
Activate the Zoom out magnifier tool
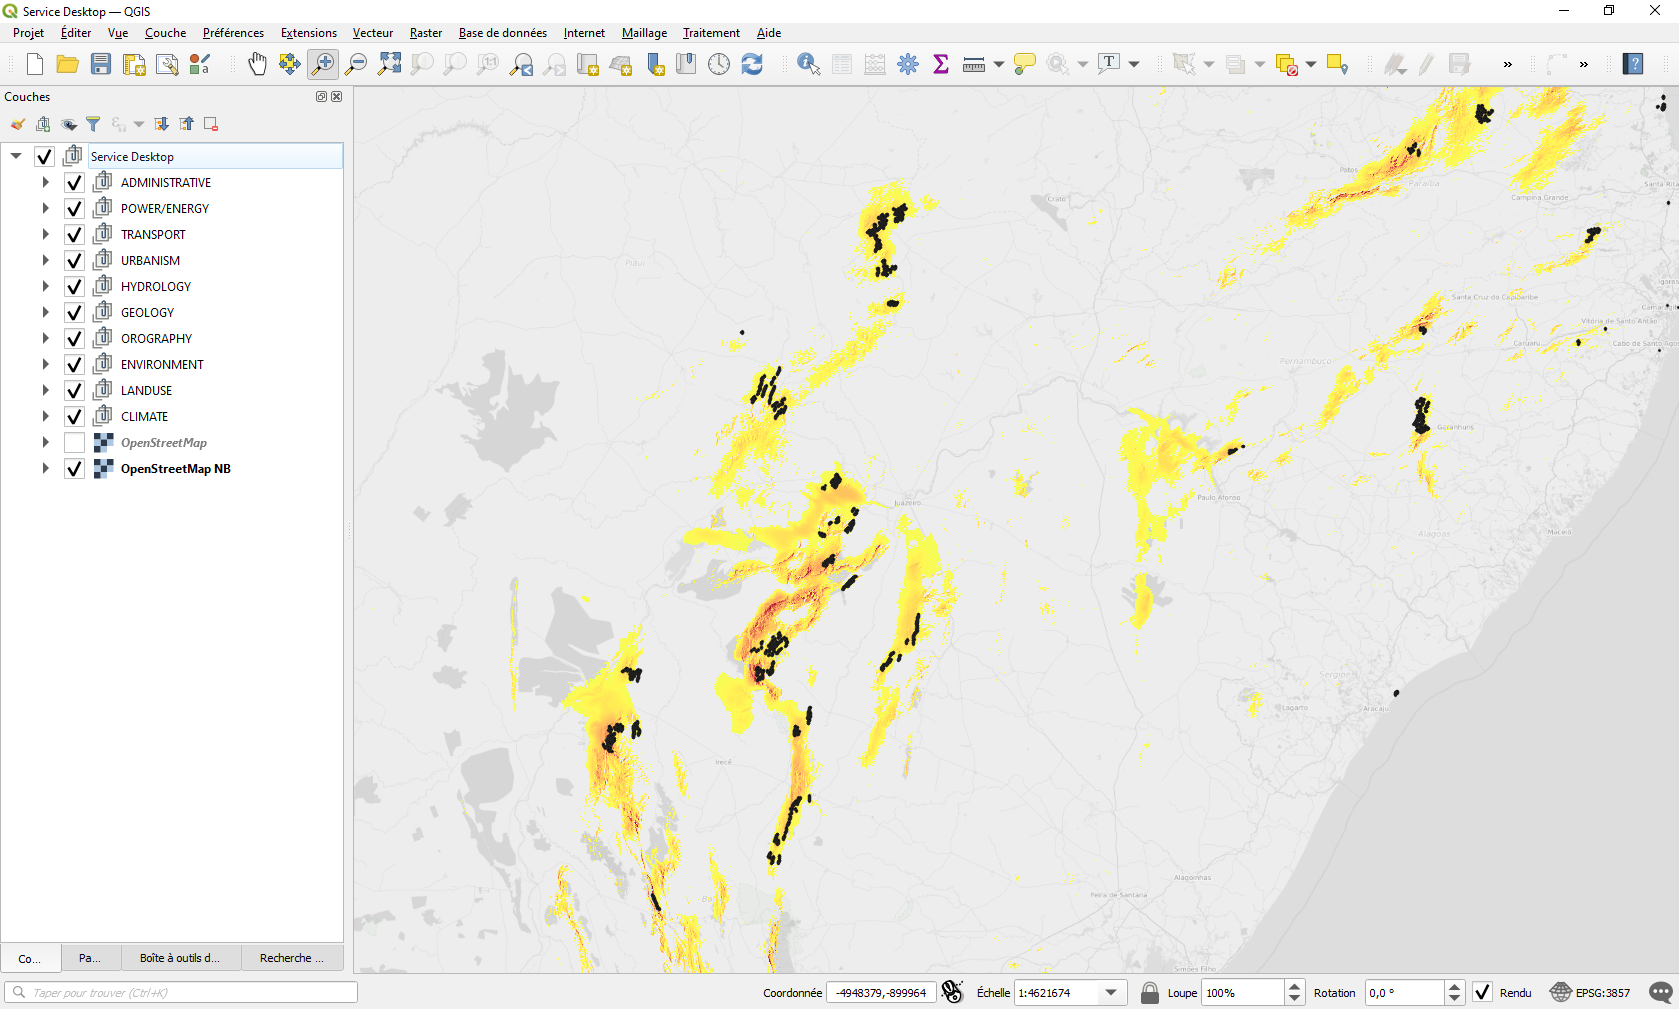356,64
